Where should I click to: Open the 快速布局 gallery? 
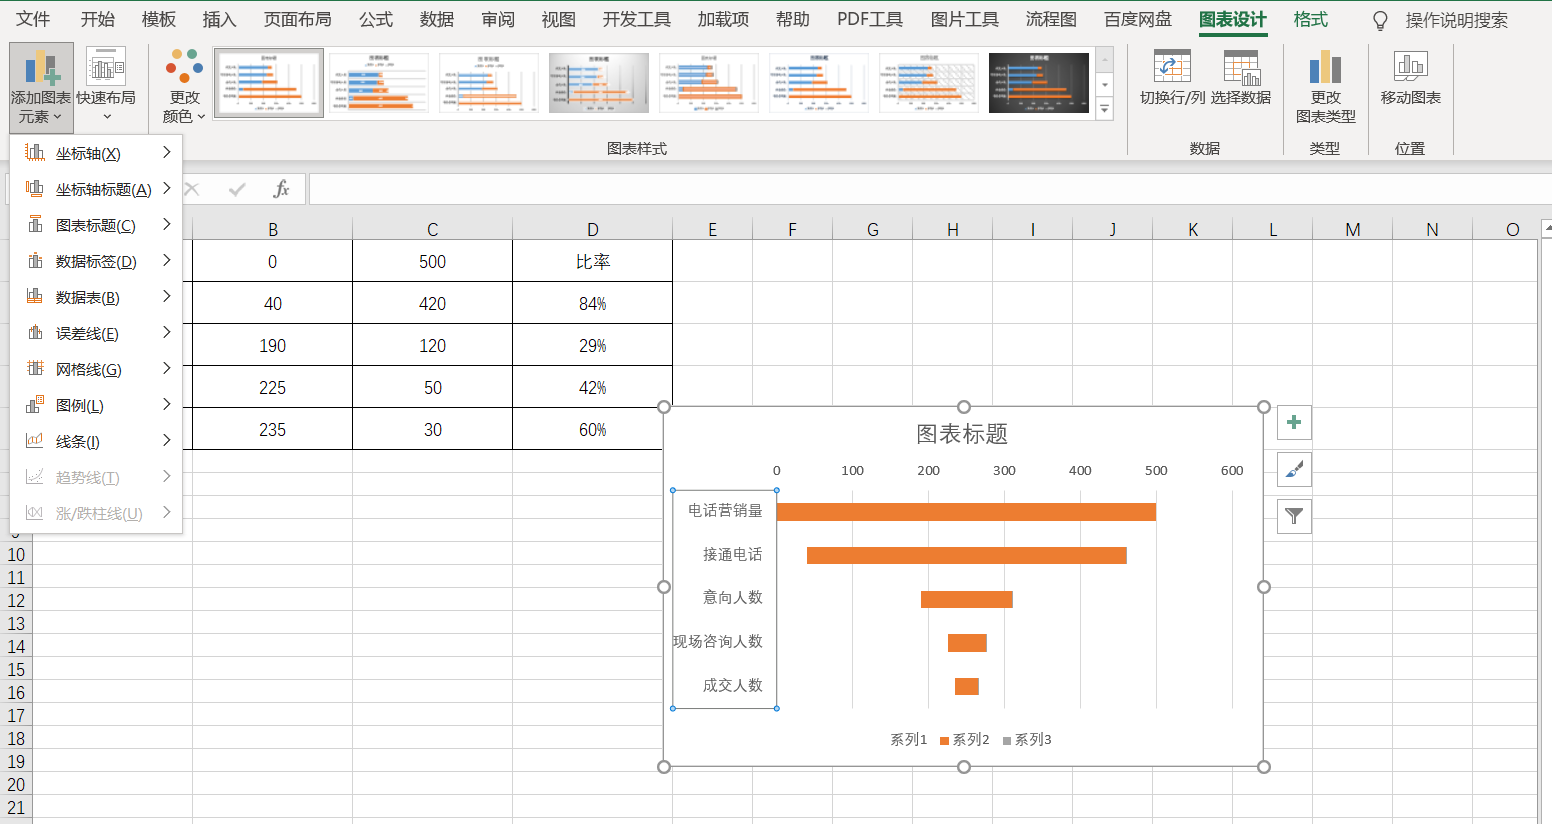(x=106, y=88)
